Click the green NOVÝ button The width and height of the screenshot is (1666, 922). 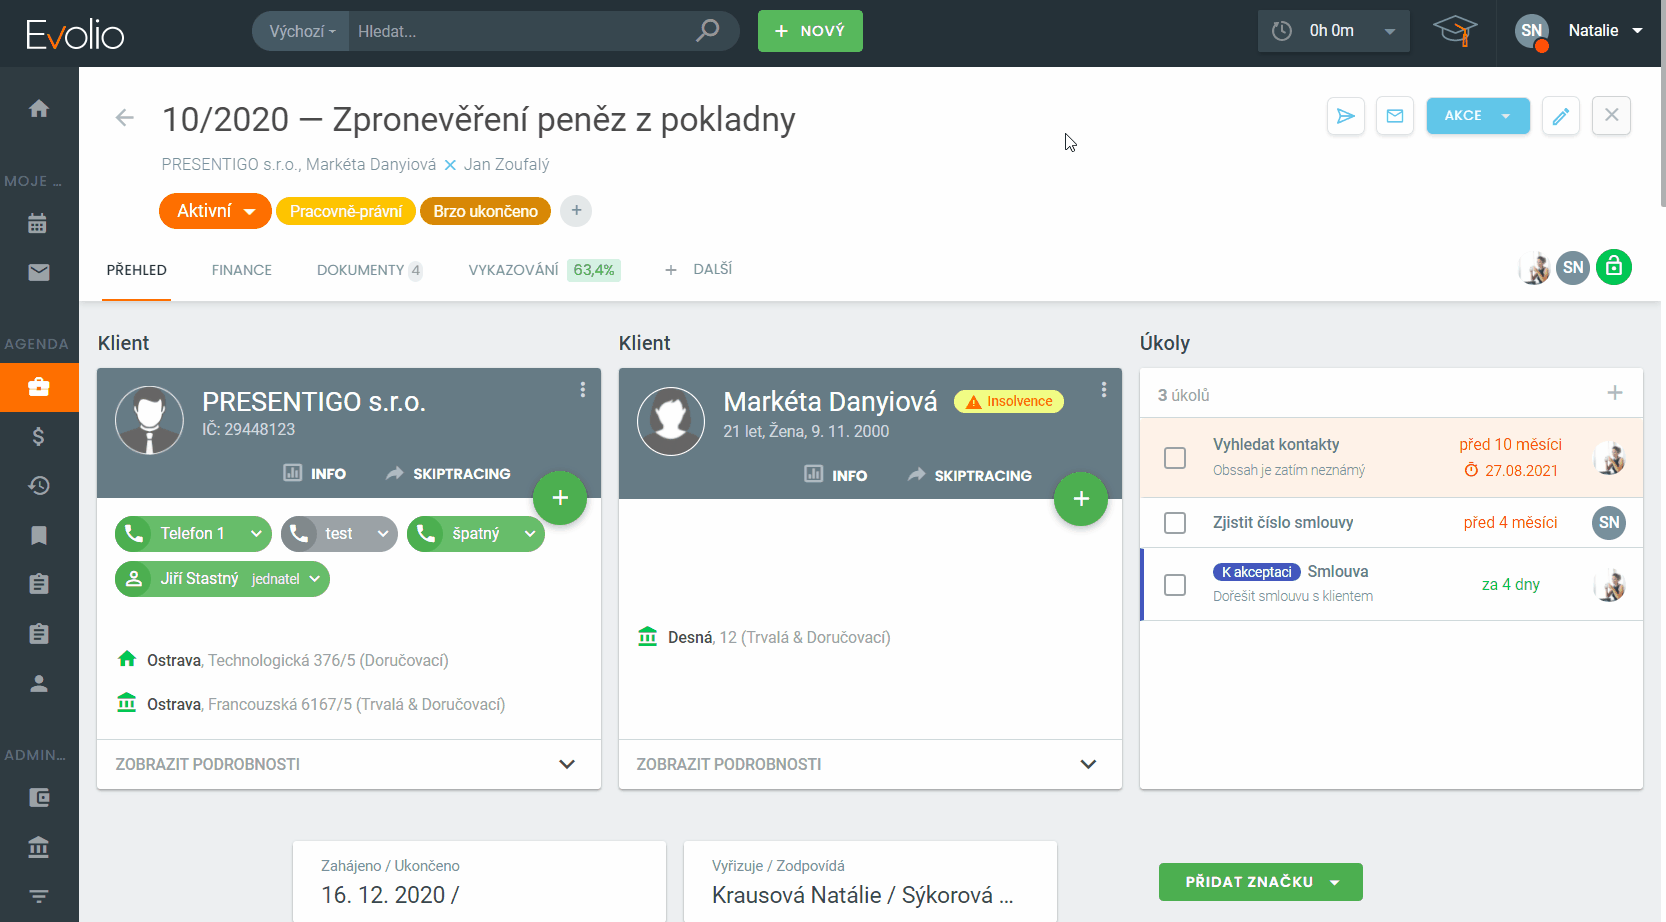pos(809,31)
